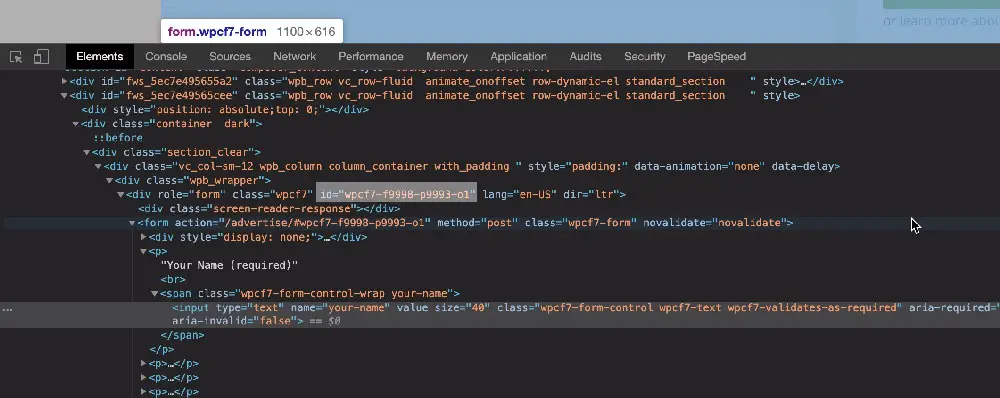The height and width of the screenshot is (398, 1000).
Task: Open the three-dots menu beside input row
Action: click(x=8, y=309)
